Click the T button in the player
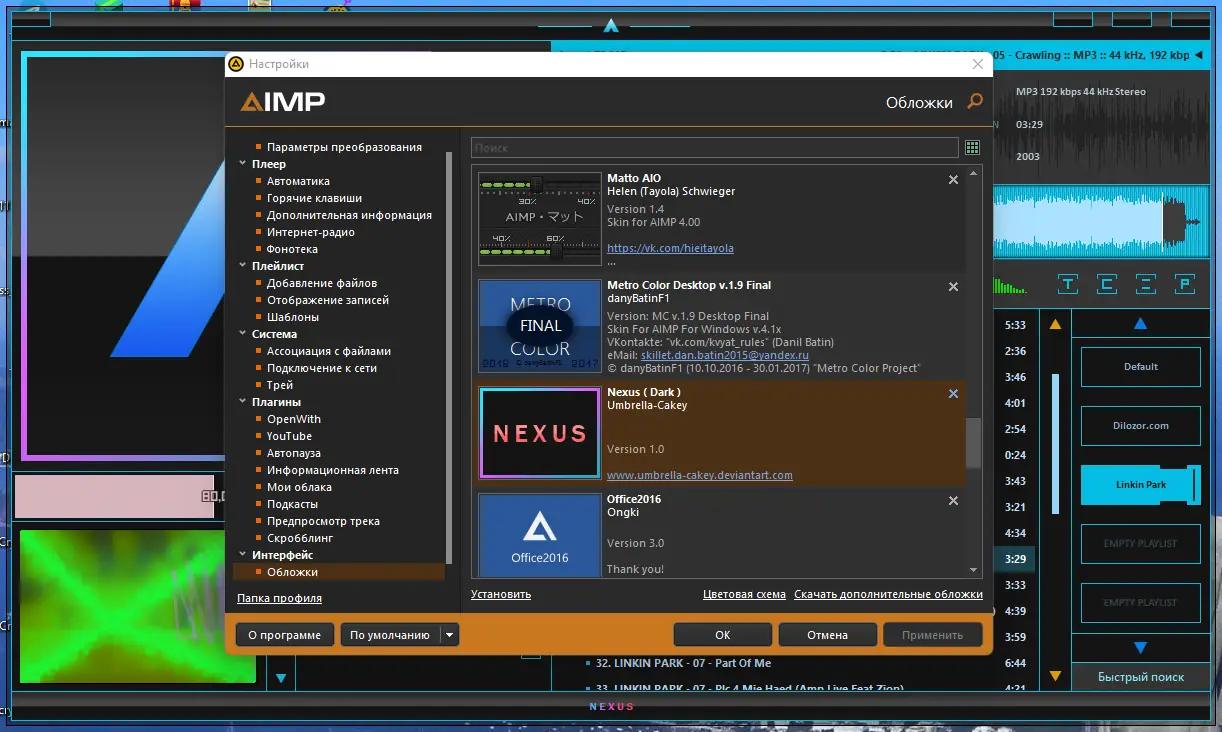Image resolution: width=1222 pixels, height=732 pixels. coord(1068,285)
